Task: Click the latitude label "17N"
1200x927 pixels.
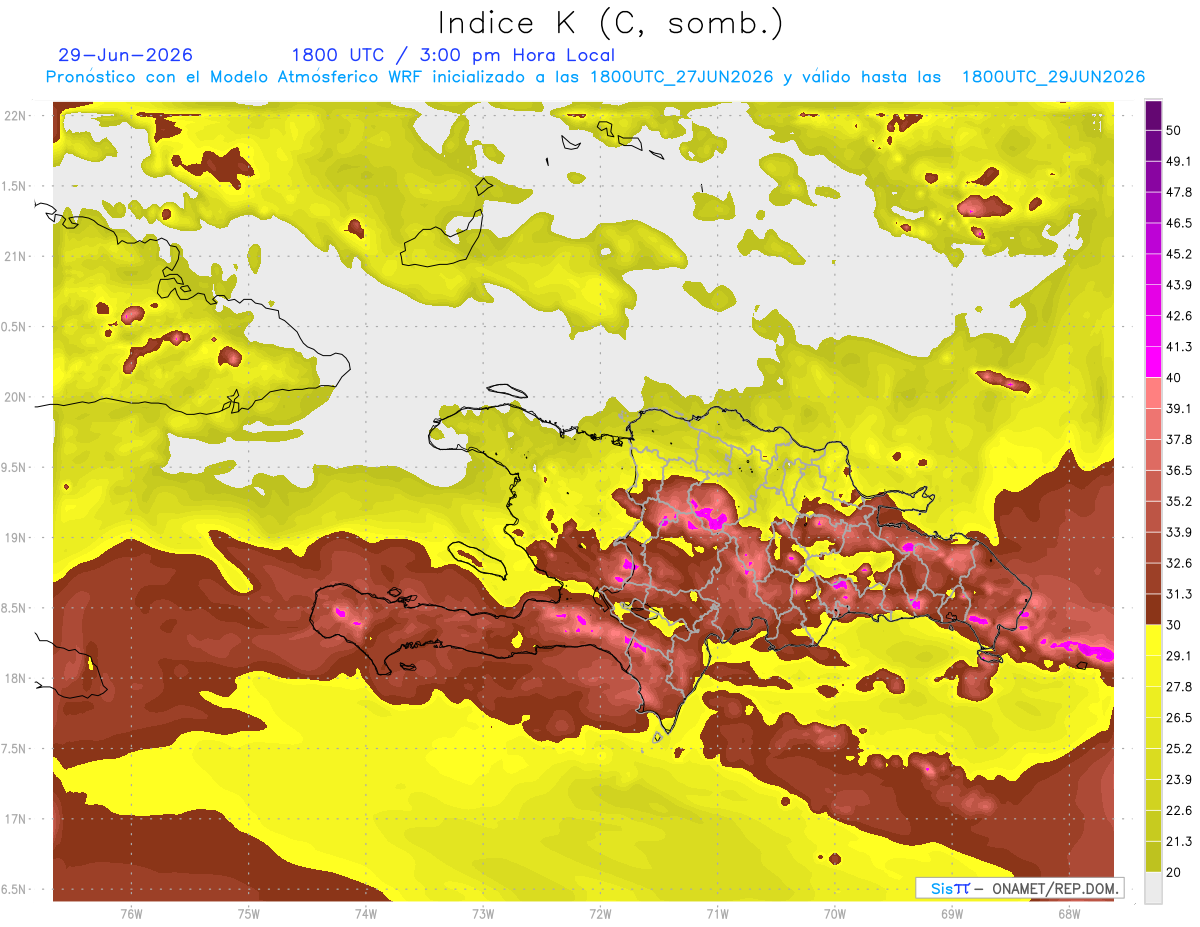Action: [15, 820]
